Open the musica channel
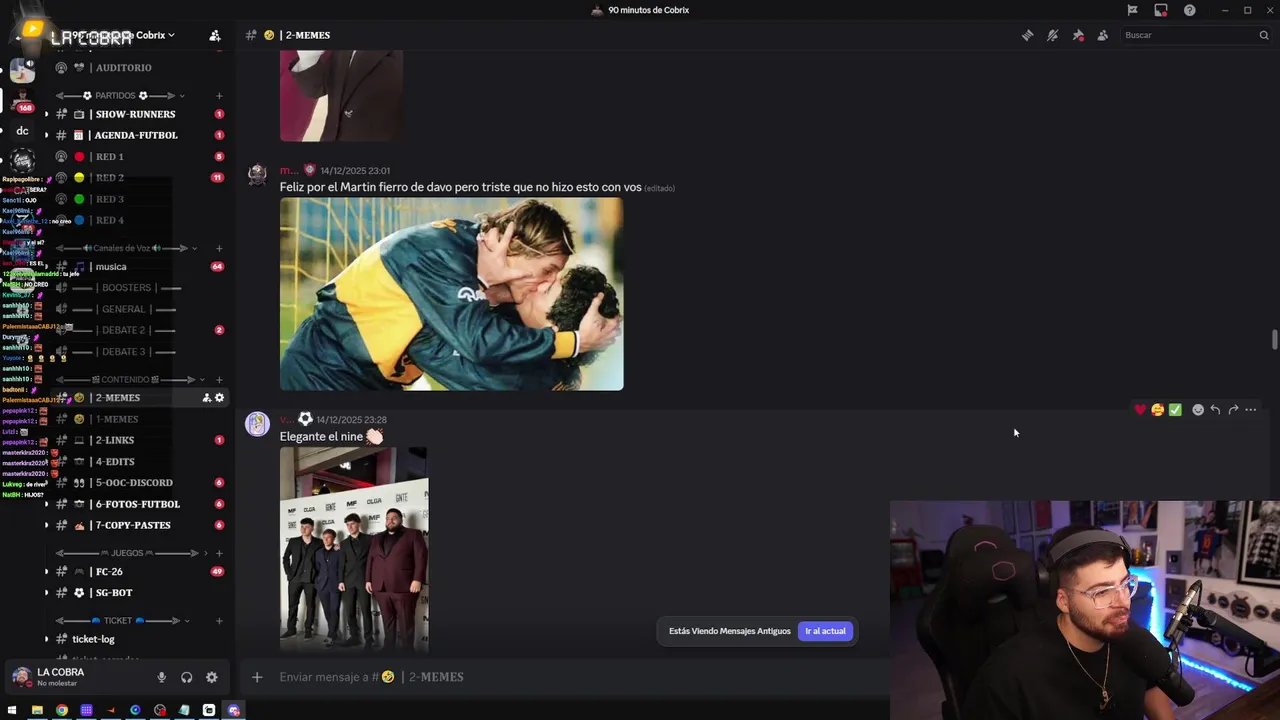The image size is (1280, 720). [110, 267]
